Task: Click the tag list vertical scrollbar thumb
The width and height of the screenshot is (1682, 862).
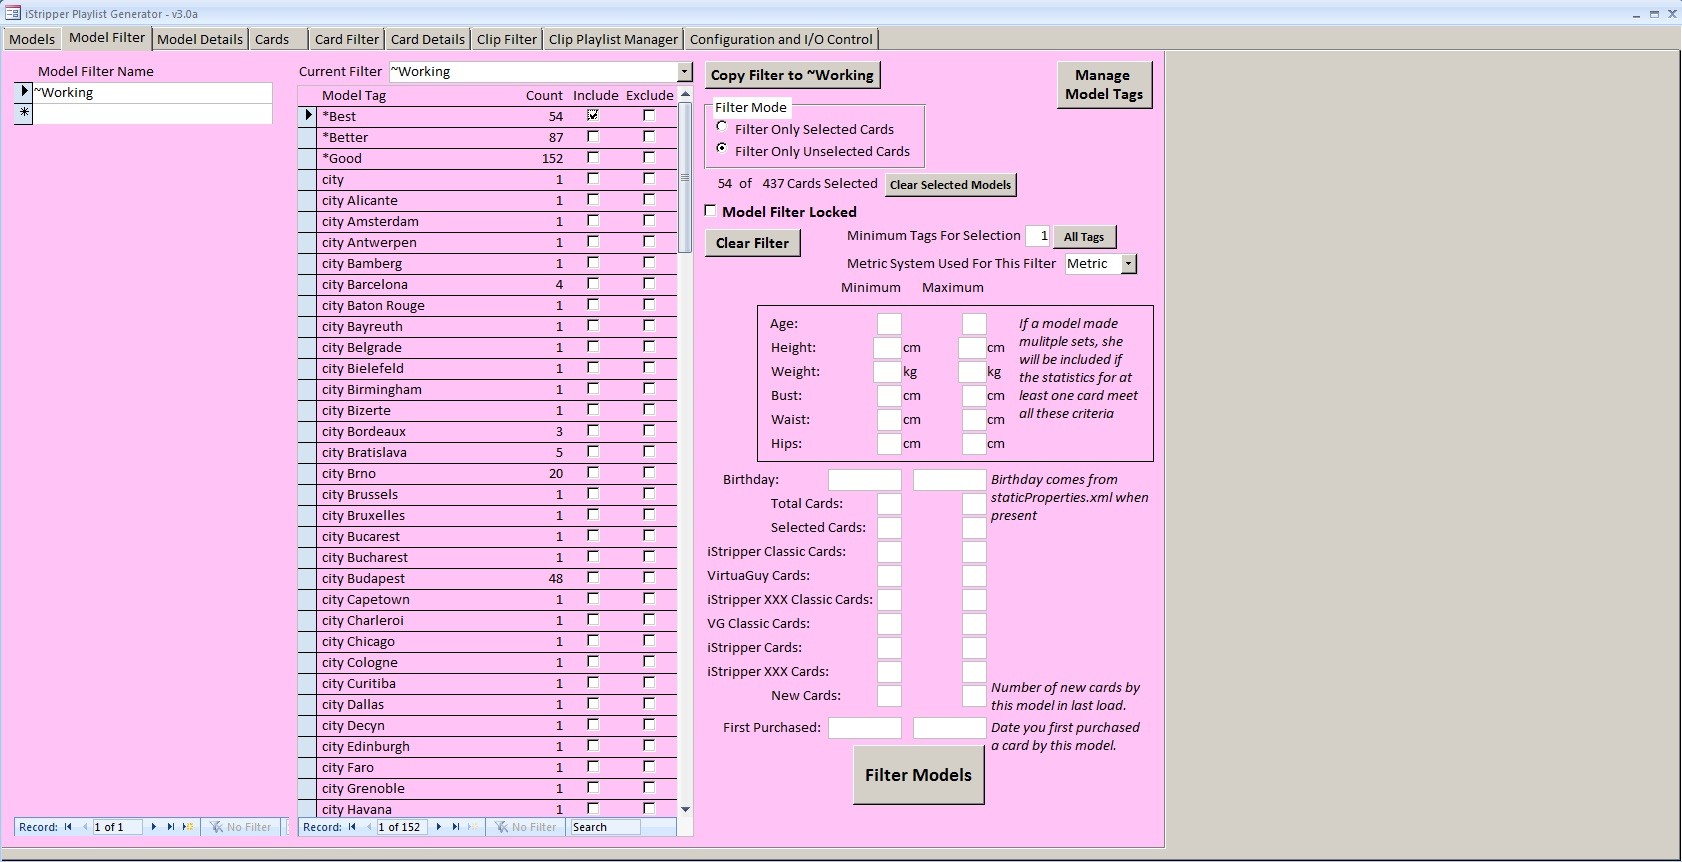Action: pos(685,177)
